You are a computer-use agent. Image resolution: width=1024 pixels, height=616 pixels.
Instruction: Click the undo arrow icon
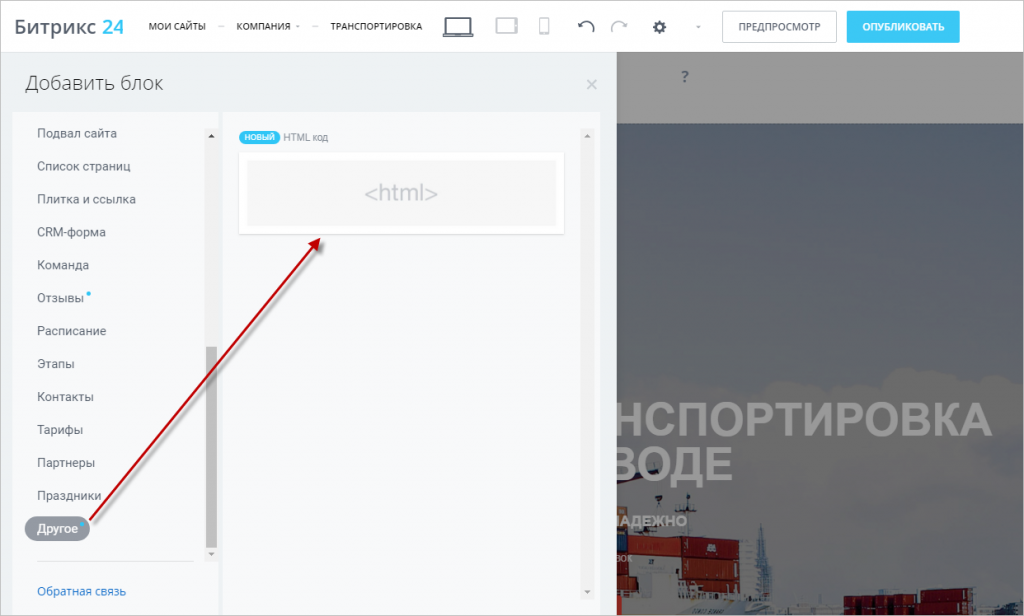click(586, 26)
